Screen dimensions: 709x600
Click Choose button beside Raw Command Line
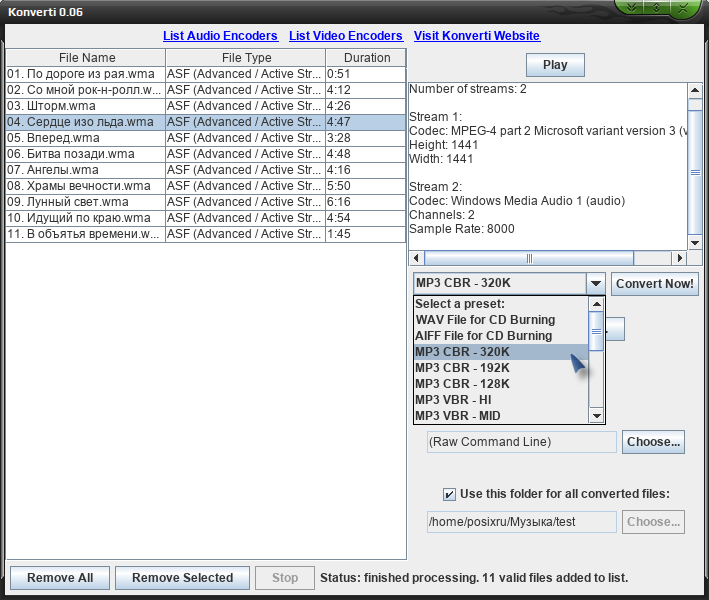point(653,442)
